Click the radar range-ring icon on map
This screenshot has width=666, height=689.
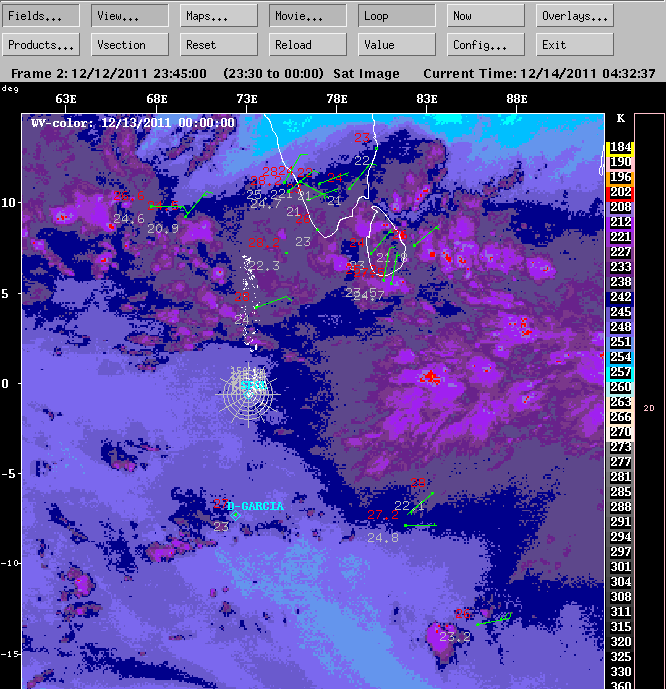[248, 392]
